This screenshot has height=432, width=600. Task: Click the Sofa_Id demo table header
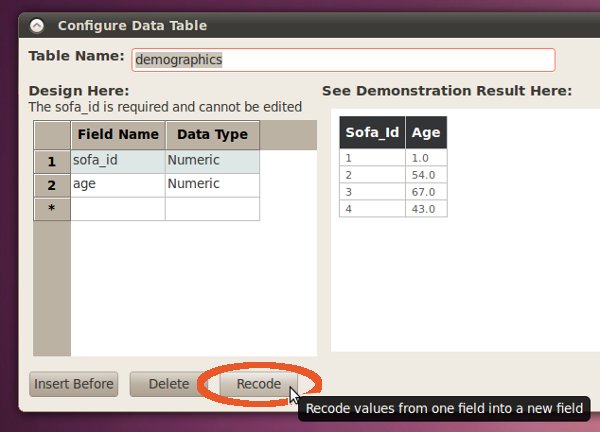tap(372, 132)
